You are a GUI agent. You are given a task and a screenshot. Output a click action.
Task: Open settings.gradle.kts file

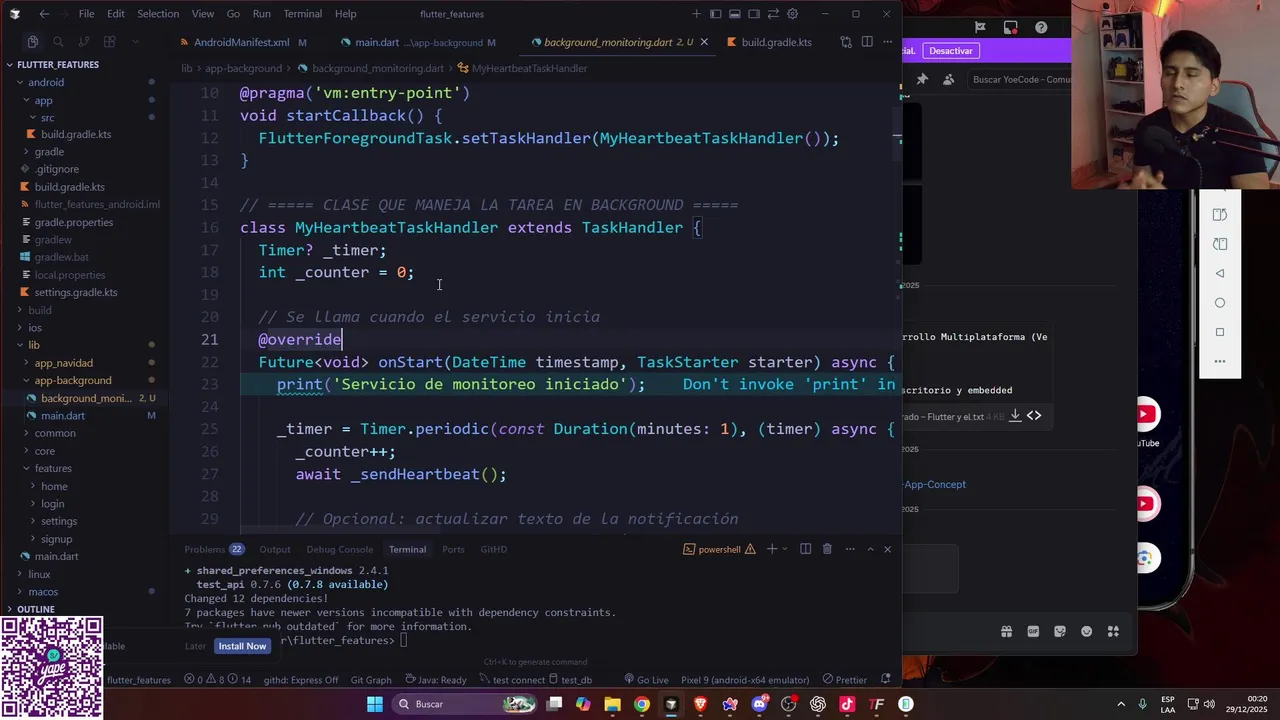tap(76, 292)
